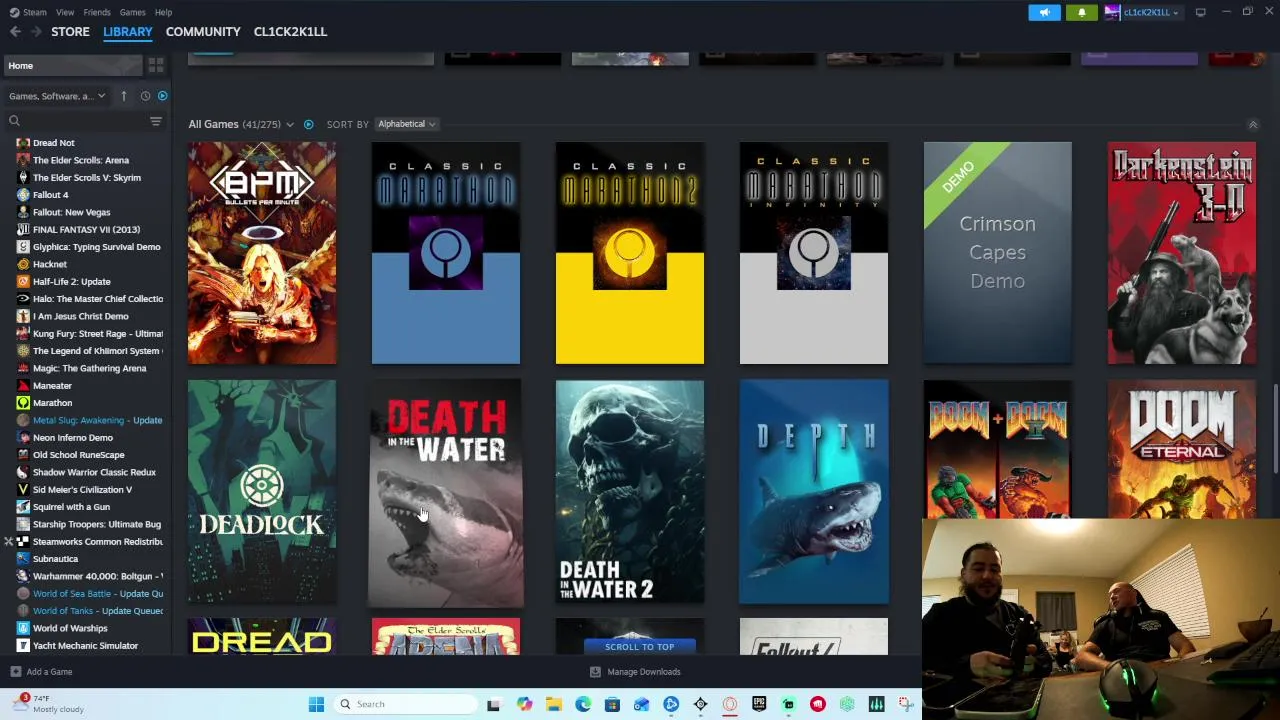Screen dimensions: 1280x720
Task: Toggle ready-to-play filter in sidebar
Action: (x=162, y=96)
